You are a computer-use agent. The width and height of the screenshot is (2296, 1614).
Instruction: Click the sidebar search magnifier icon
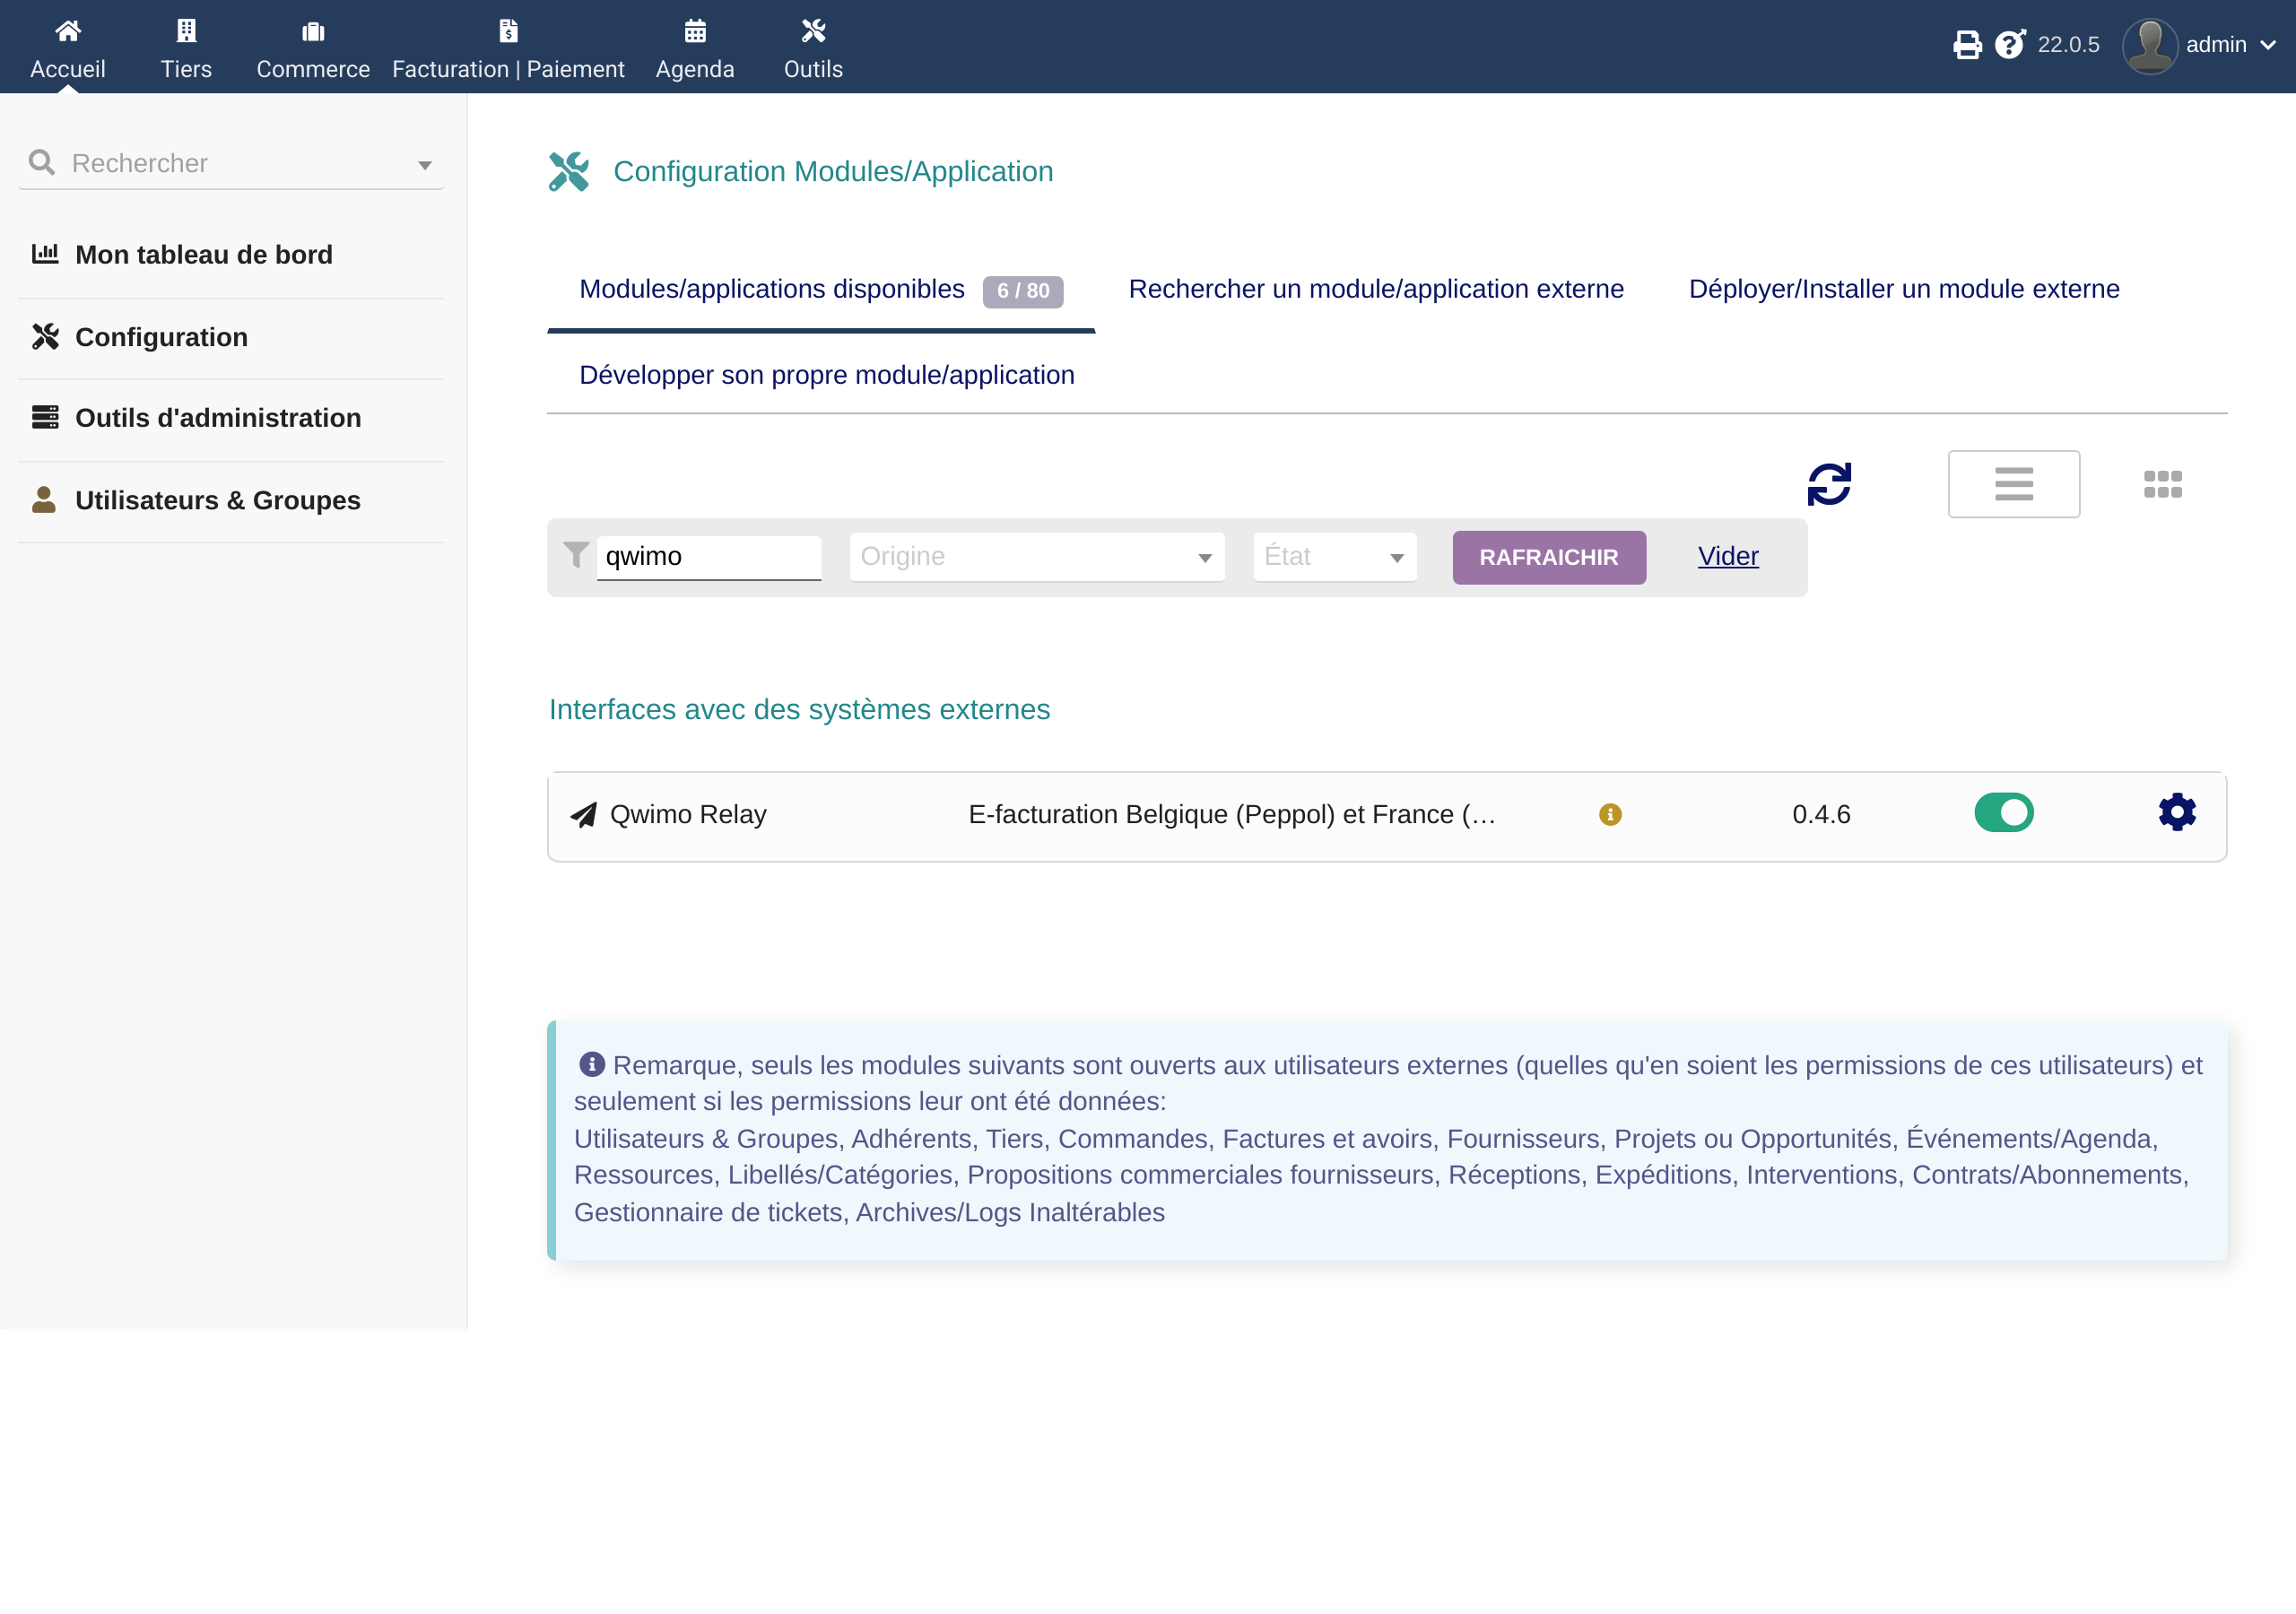click(41, 162)
